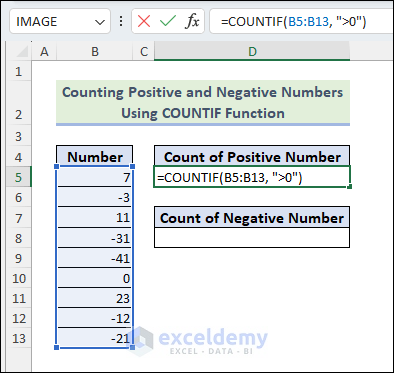Select row 5 header
Screen dimensions: 394x373
click(18, 177)
